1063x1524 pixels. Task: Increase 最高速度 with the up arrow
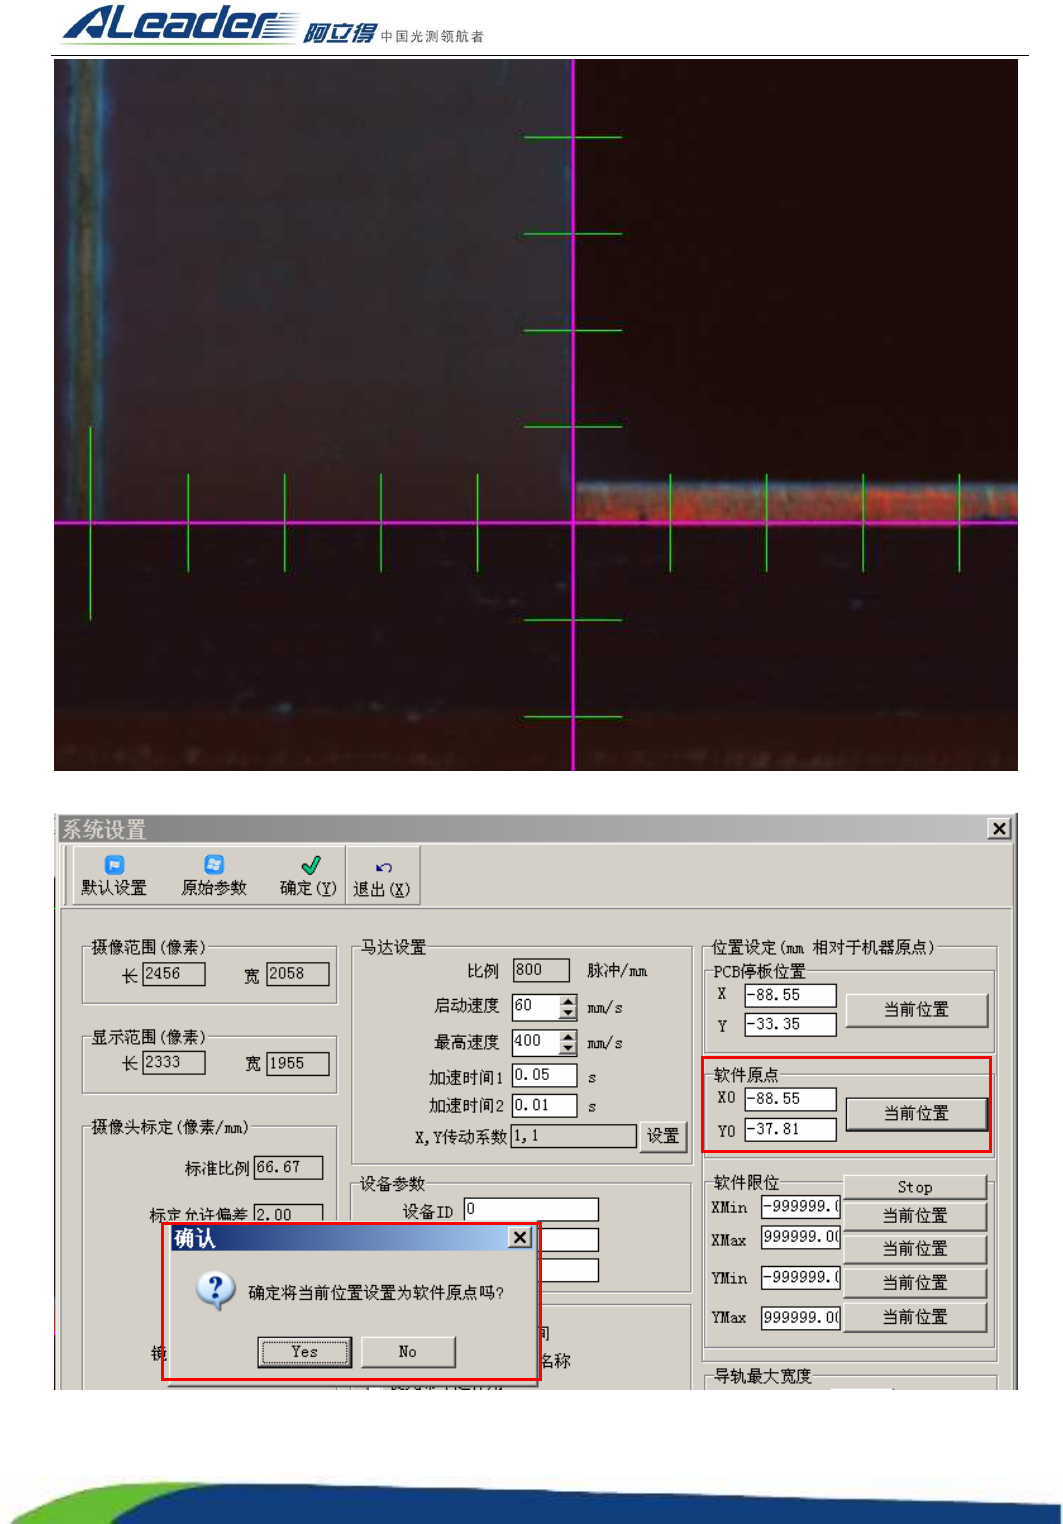click(x=568, y=1037)
